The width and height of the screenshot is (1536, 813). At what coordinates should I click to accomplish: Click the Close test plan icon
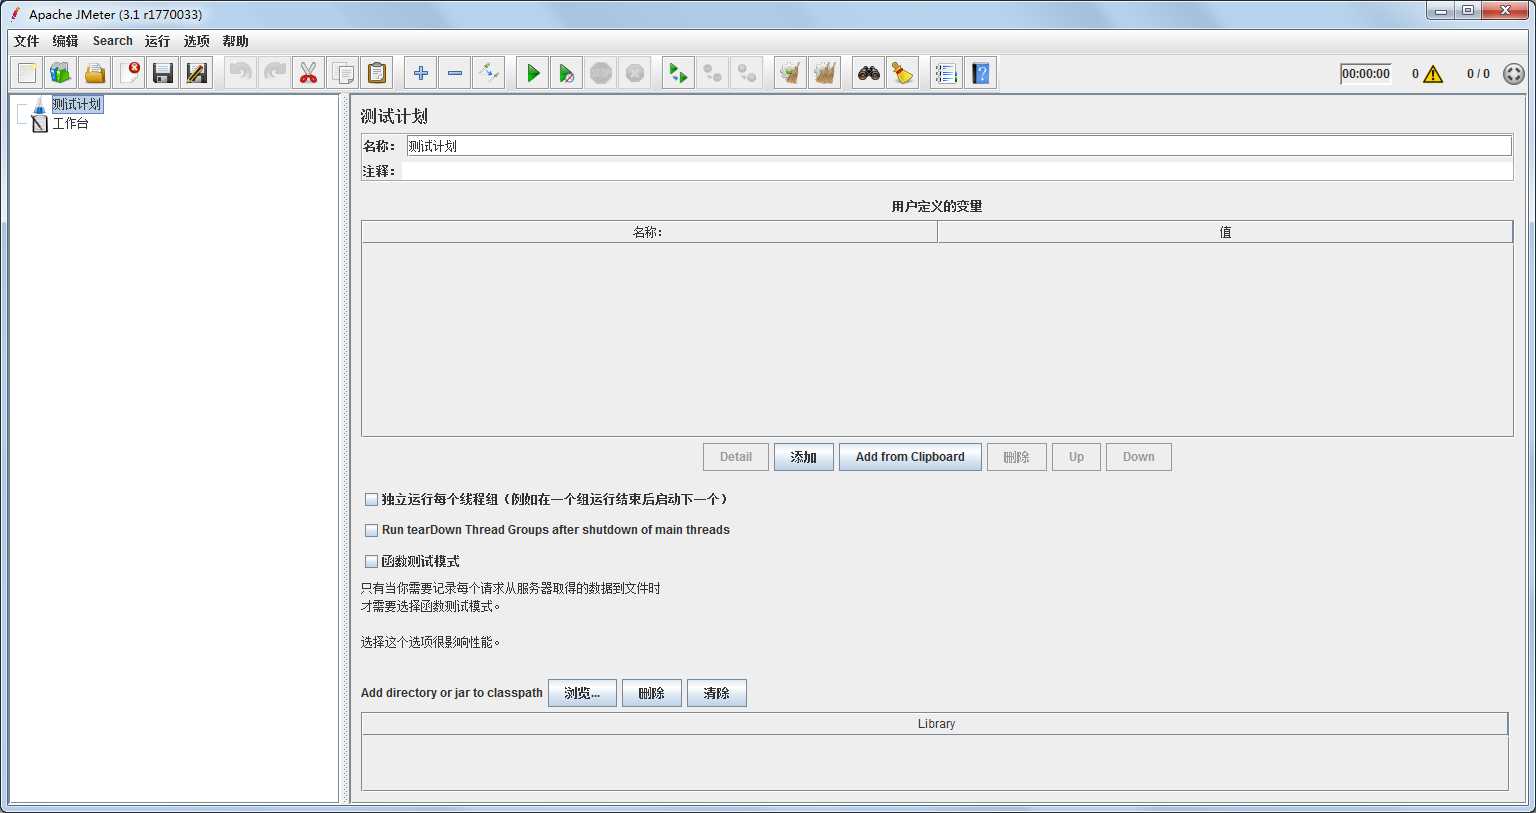(x=129, y=73)
